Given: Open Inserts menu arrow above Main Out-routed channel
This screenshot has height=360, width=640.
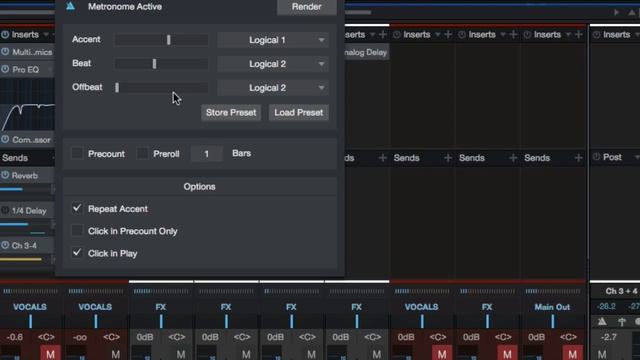Looking at the screenshot, I should (x=568, y=35).
